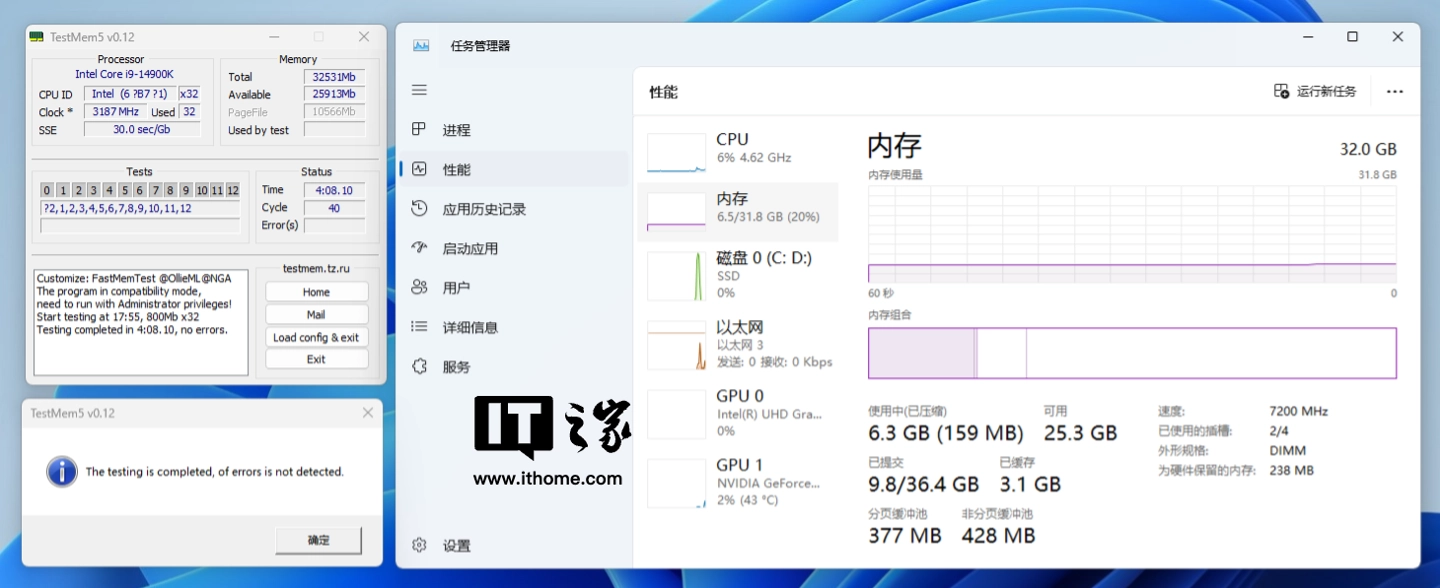Select GPU 1 NVIDIA GeForce entry
Image resolution: width=1440 pixels, height=588 pixels.
point(737,482)
